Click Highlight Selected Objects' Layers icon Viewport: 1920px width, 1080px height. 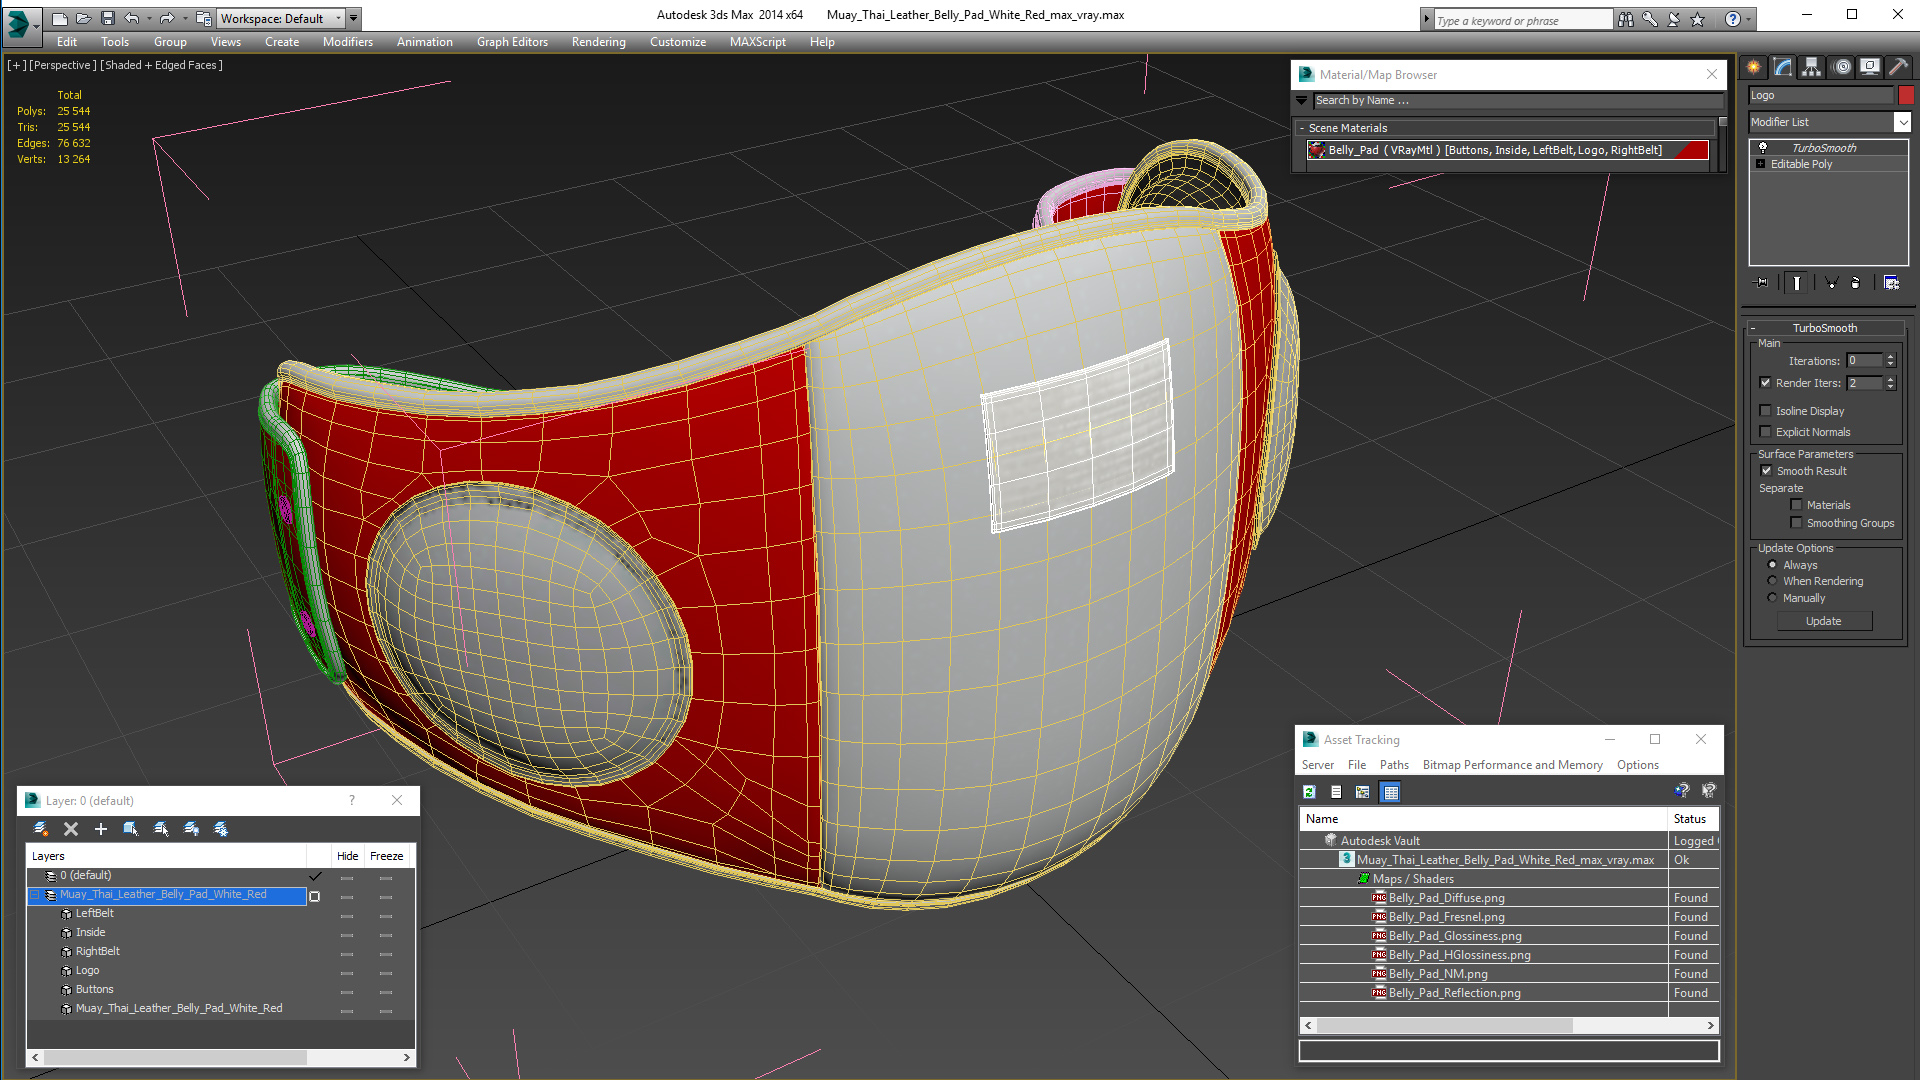(x=161, y=829)
